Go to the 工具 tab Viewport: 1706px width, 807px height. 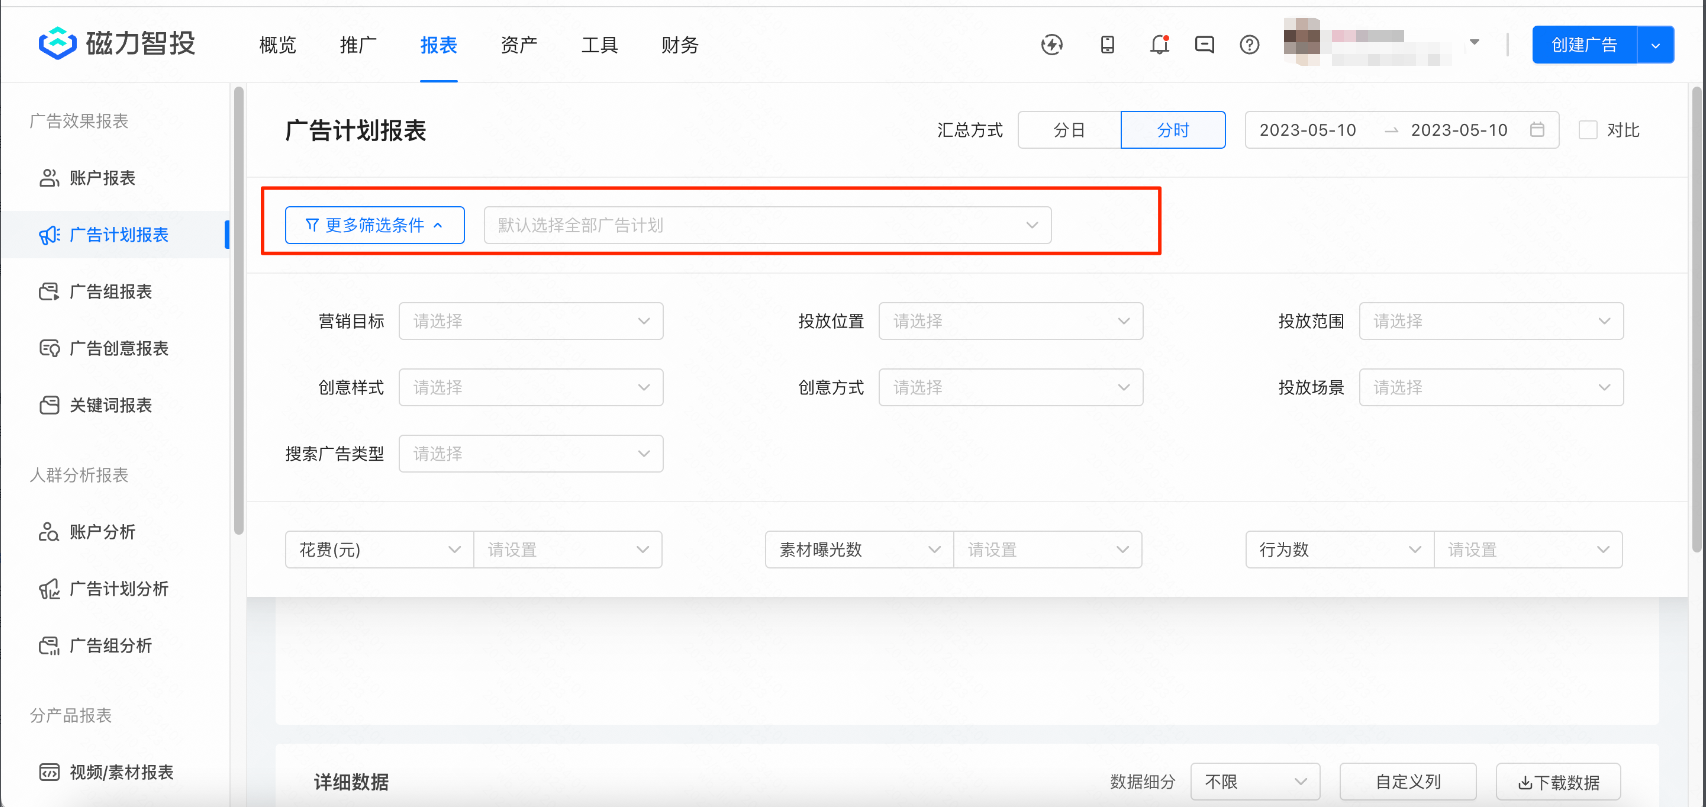coord(600,45)
